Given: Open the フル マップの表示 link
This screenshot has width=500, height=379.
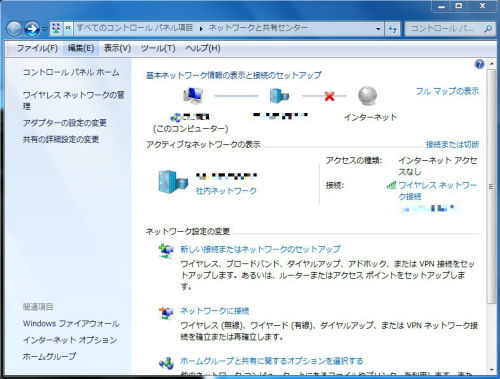Looking at the screenshot, I should click(x=447, y=91).
